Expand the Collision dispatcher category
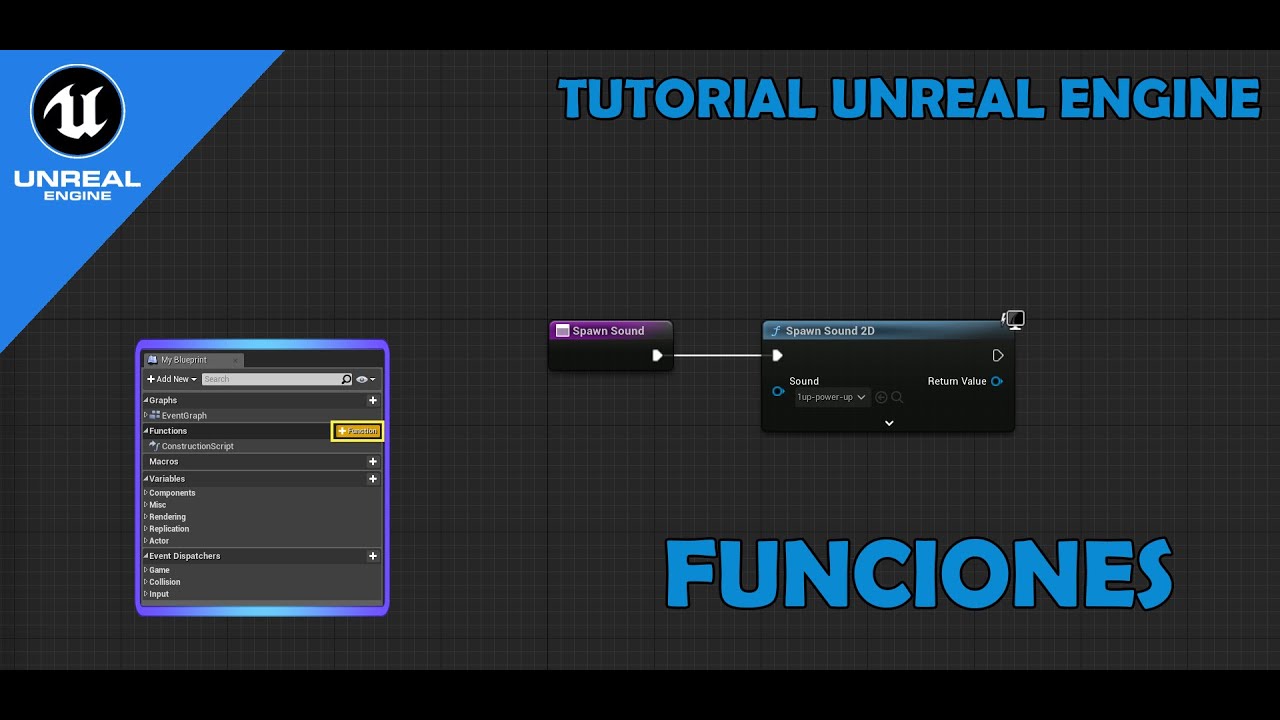The height and width of the screenshot is (720, 1280). tap(146, 582)
